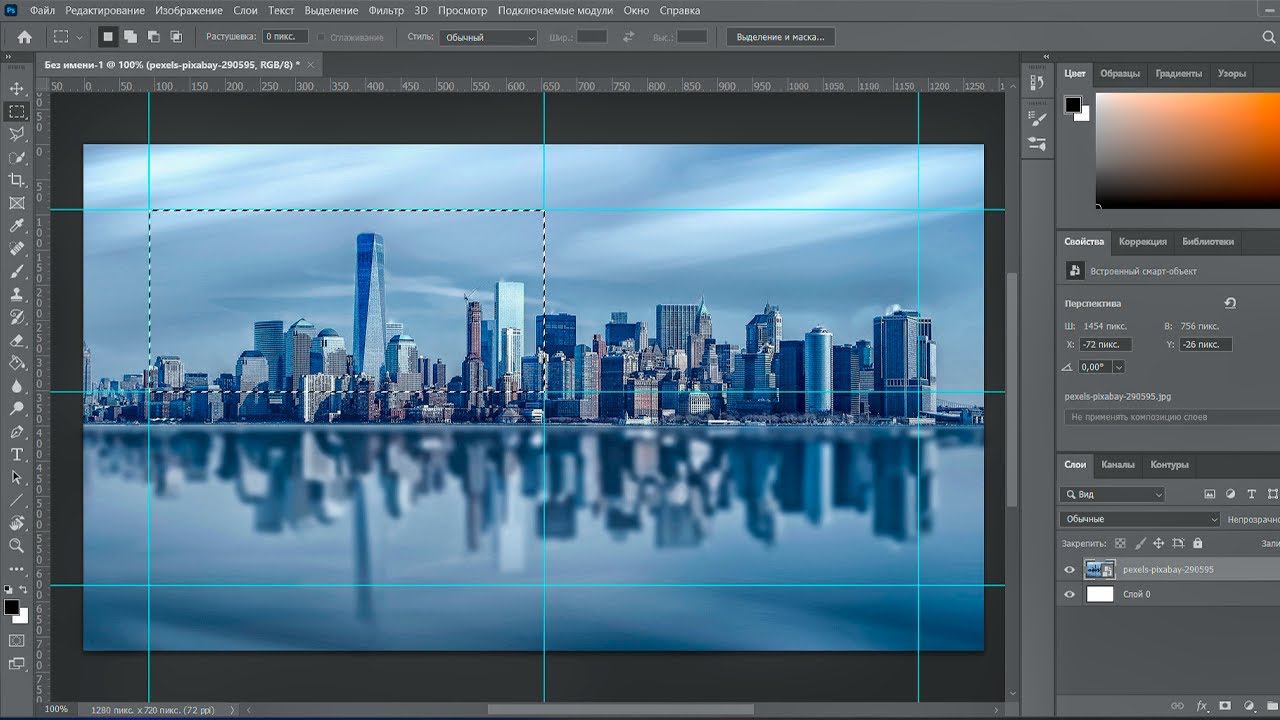The width and height of the screenshot is (1280, 720).
Task: Select the Move tool
Action: click(x=17, y=89)
